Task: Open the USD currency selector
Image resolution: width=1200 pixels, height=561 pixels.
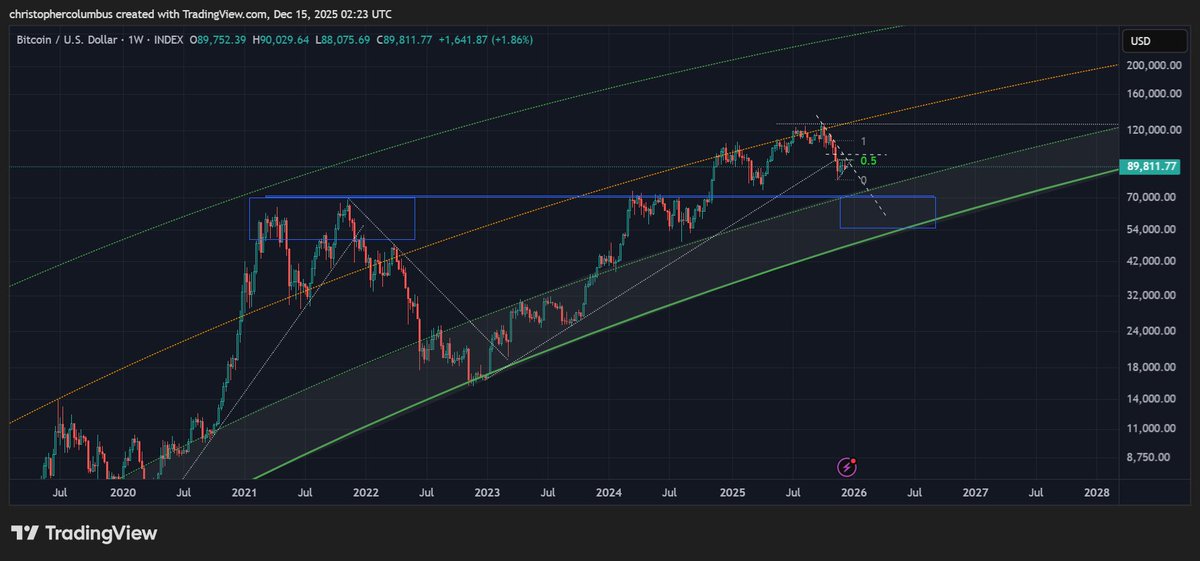Action: coord(1142,41)
